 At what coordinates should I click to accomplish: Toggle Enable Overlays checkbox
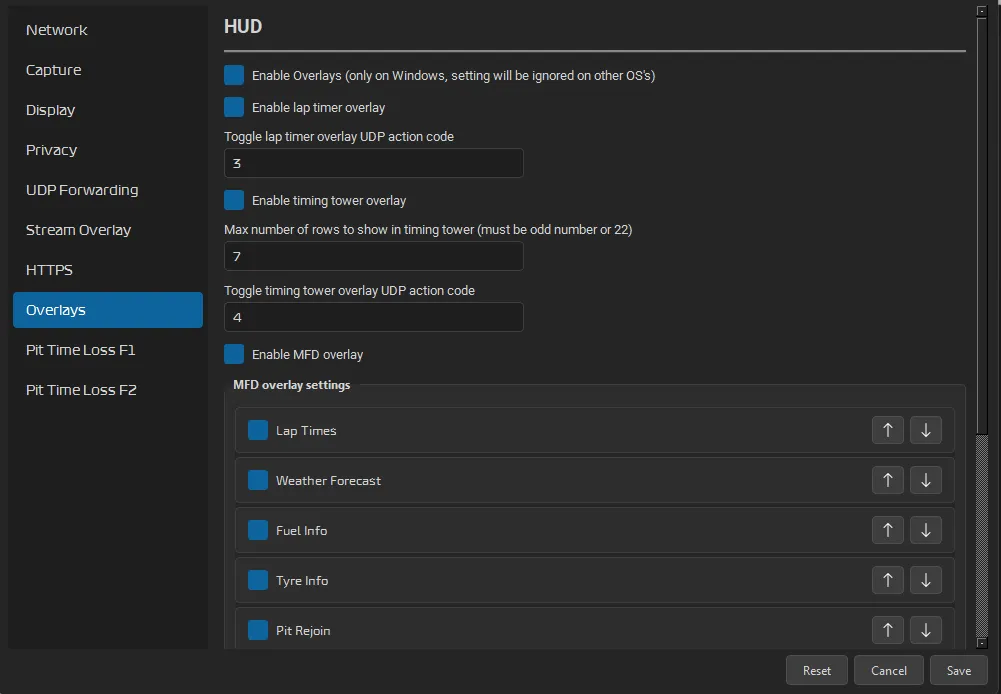234,75
